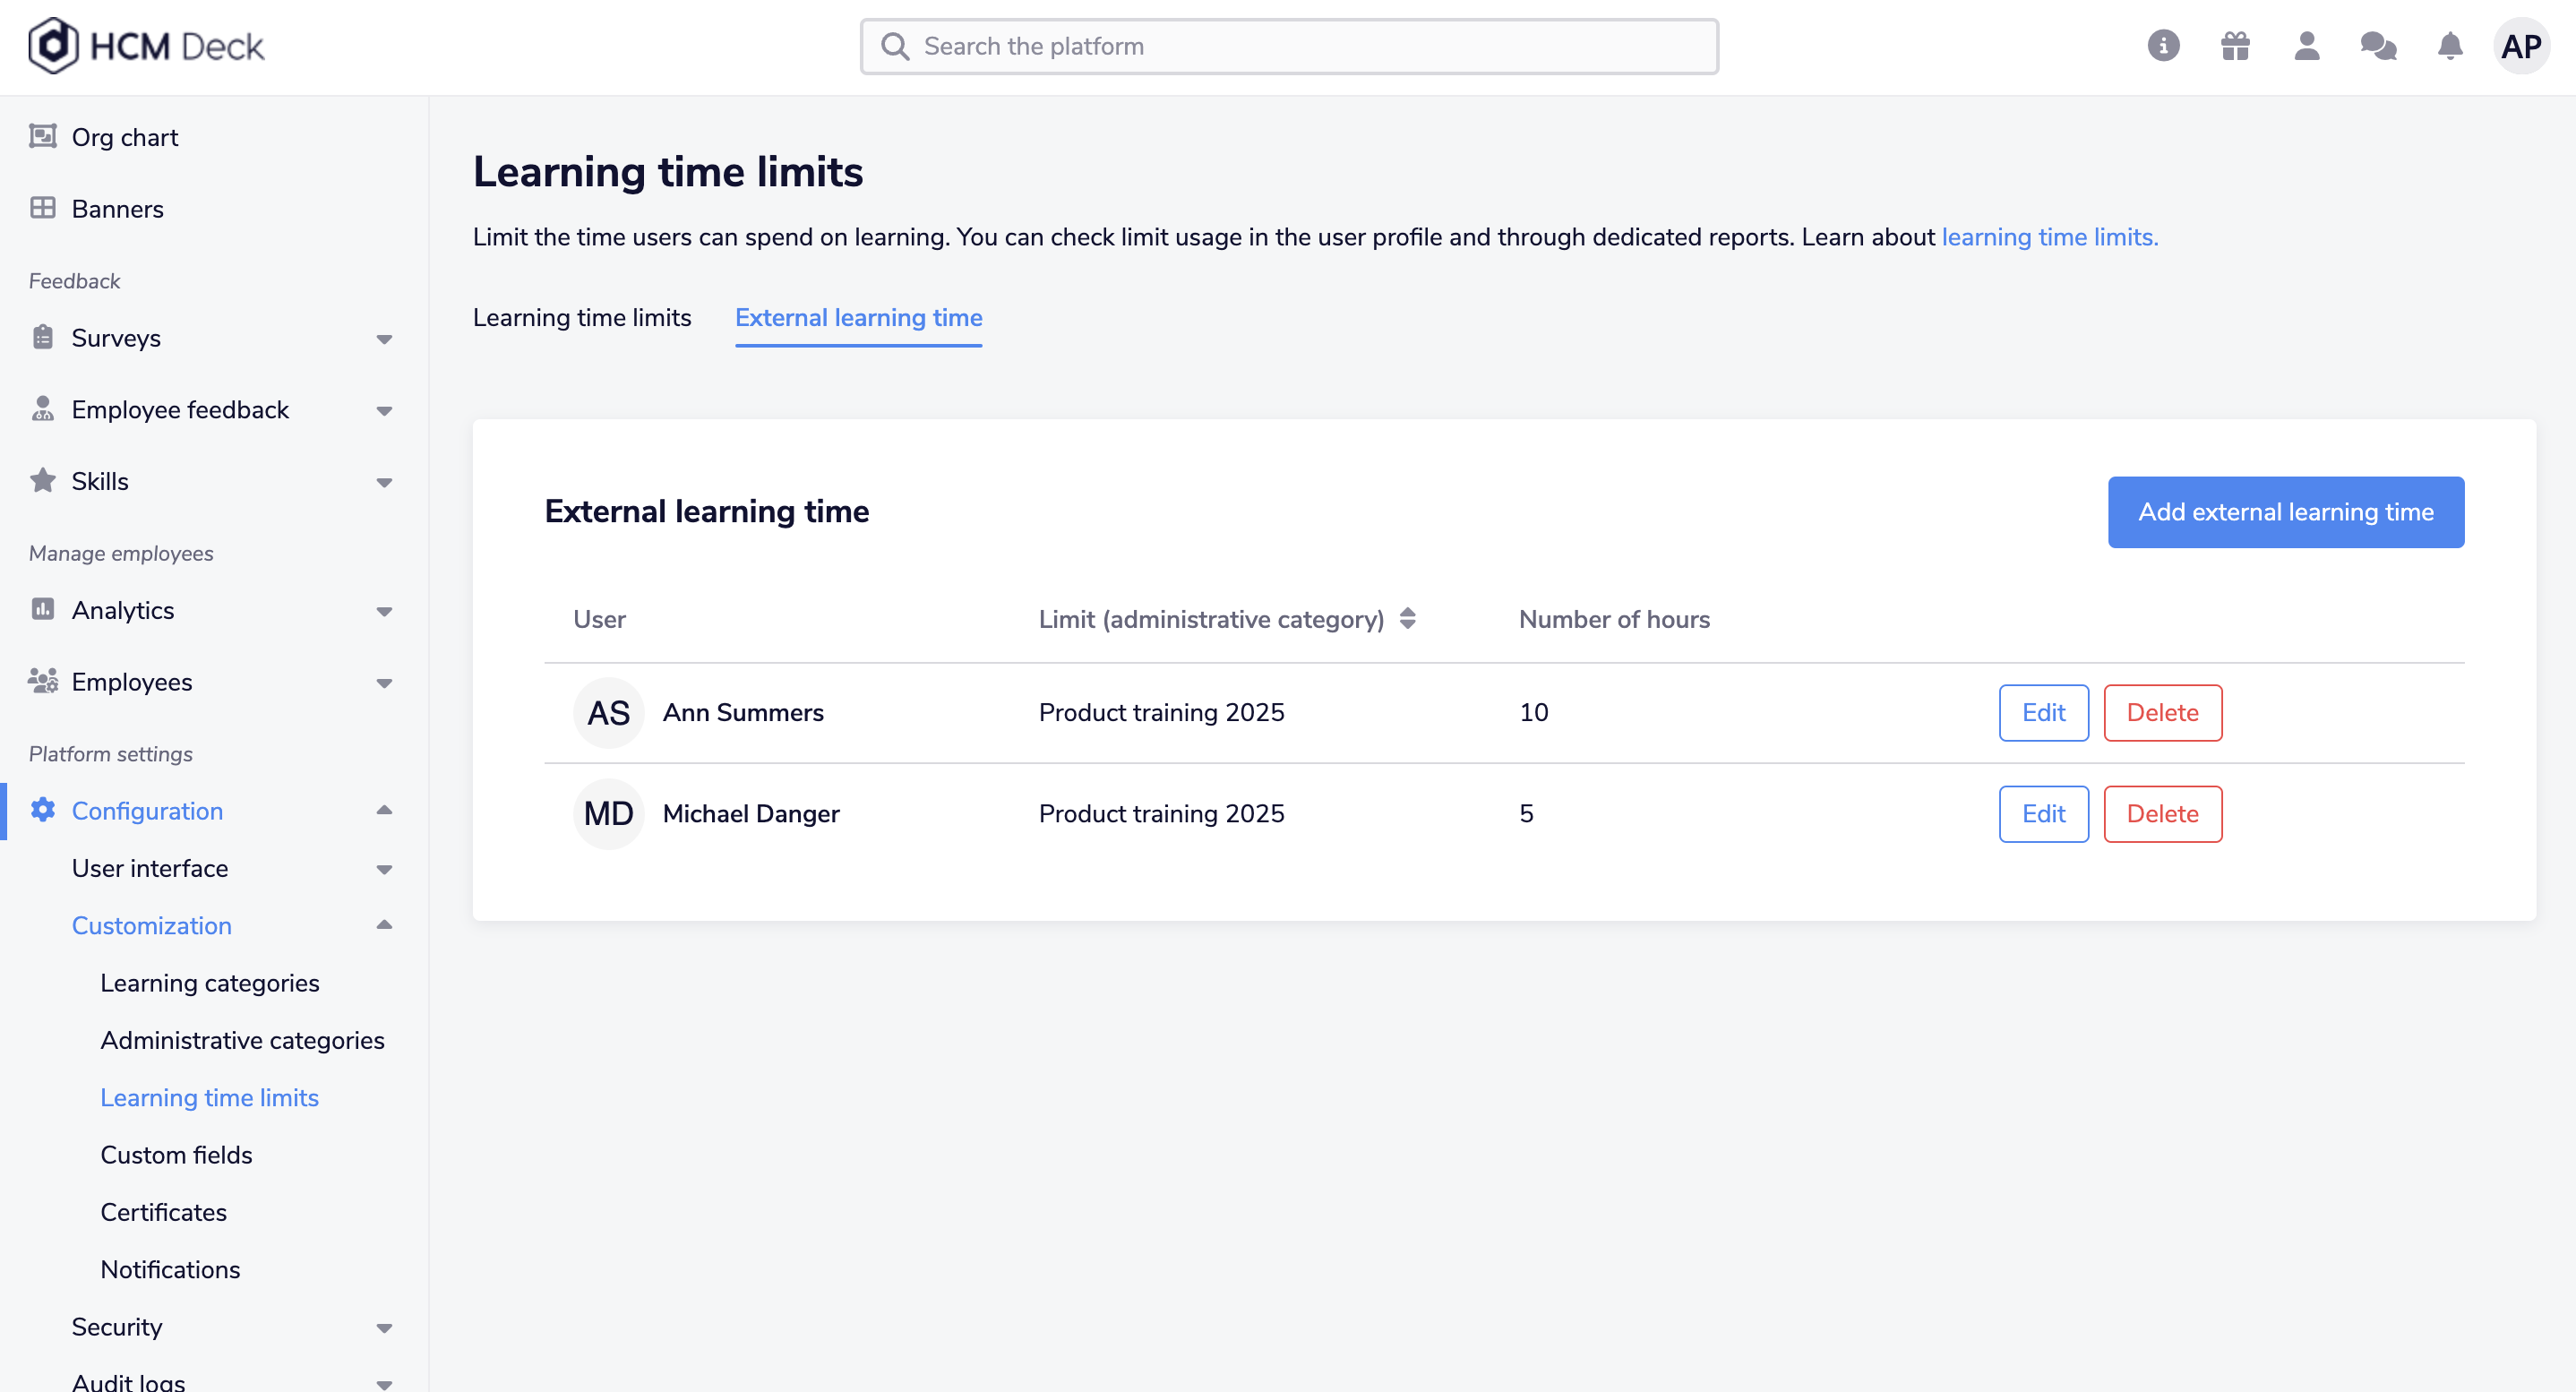
Task: Click the Employee feedback person icon
Action: point(43,409)
